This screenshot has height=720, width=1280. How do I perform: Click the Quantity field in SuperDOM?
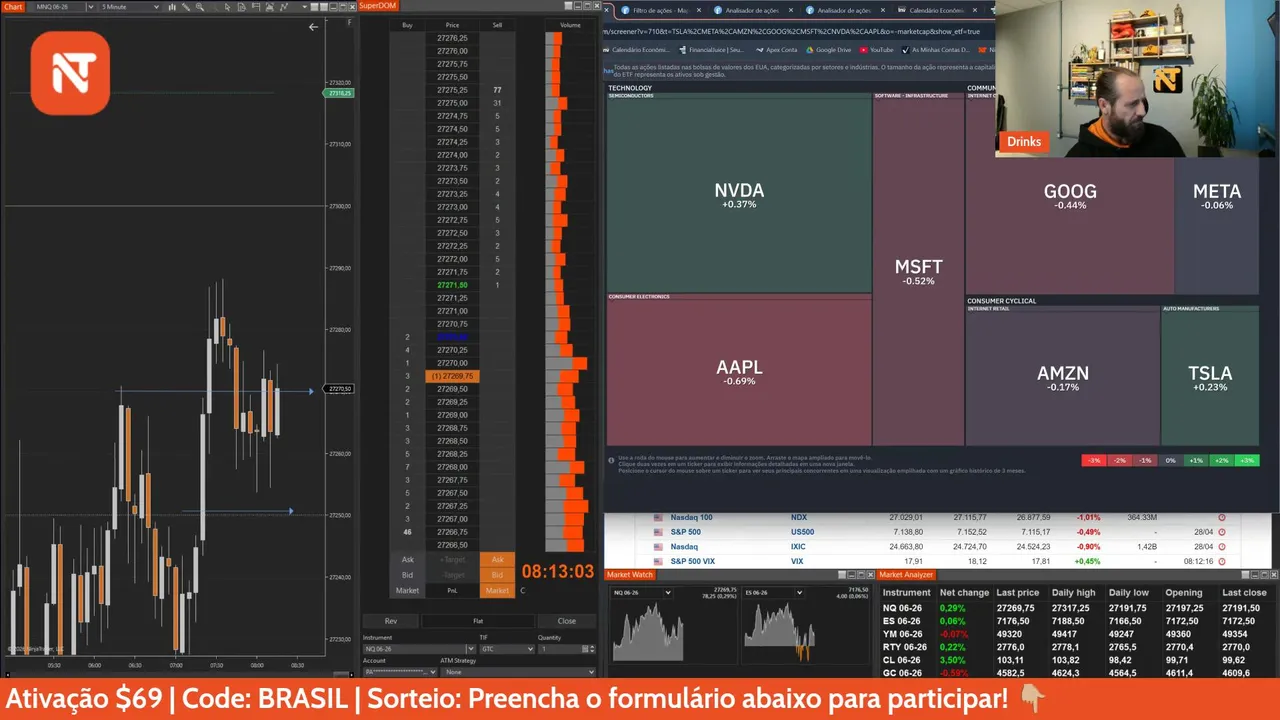click(x=567, y=649)
